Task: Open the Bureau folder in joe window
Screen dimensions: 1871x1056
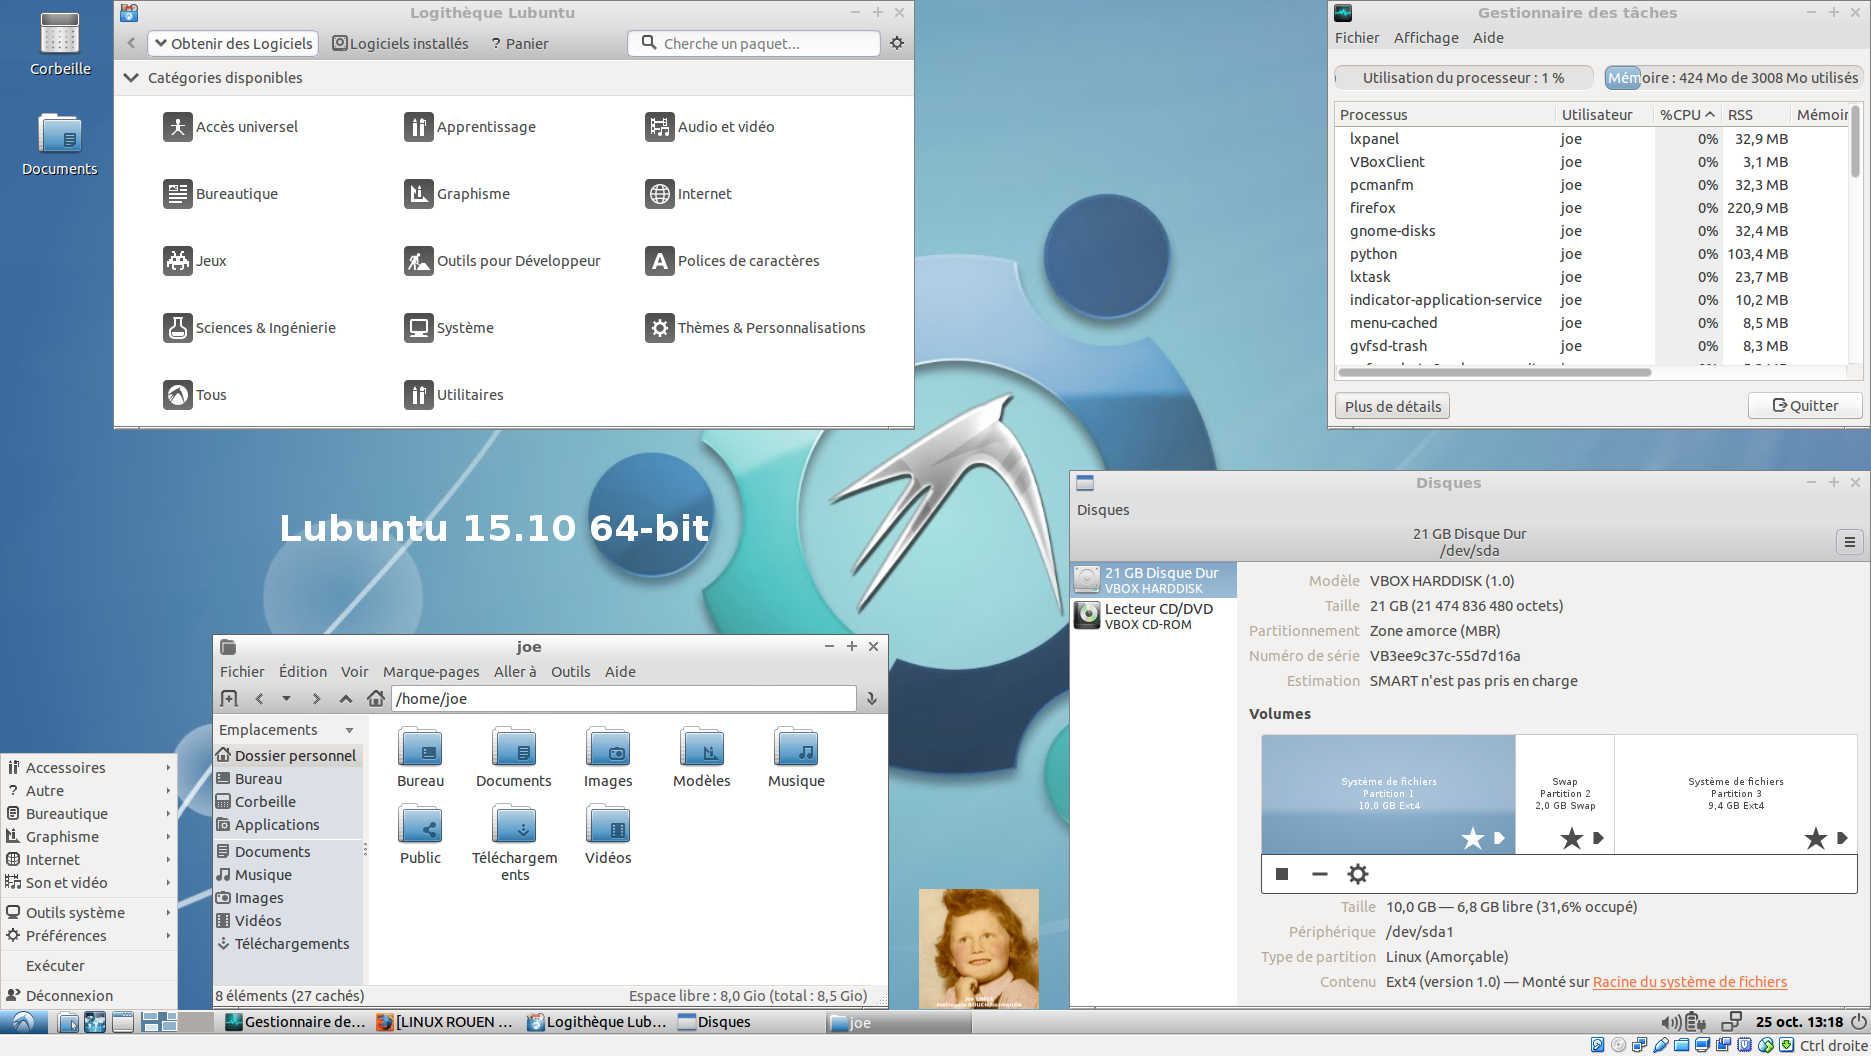Action: (420, 758)
